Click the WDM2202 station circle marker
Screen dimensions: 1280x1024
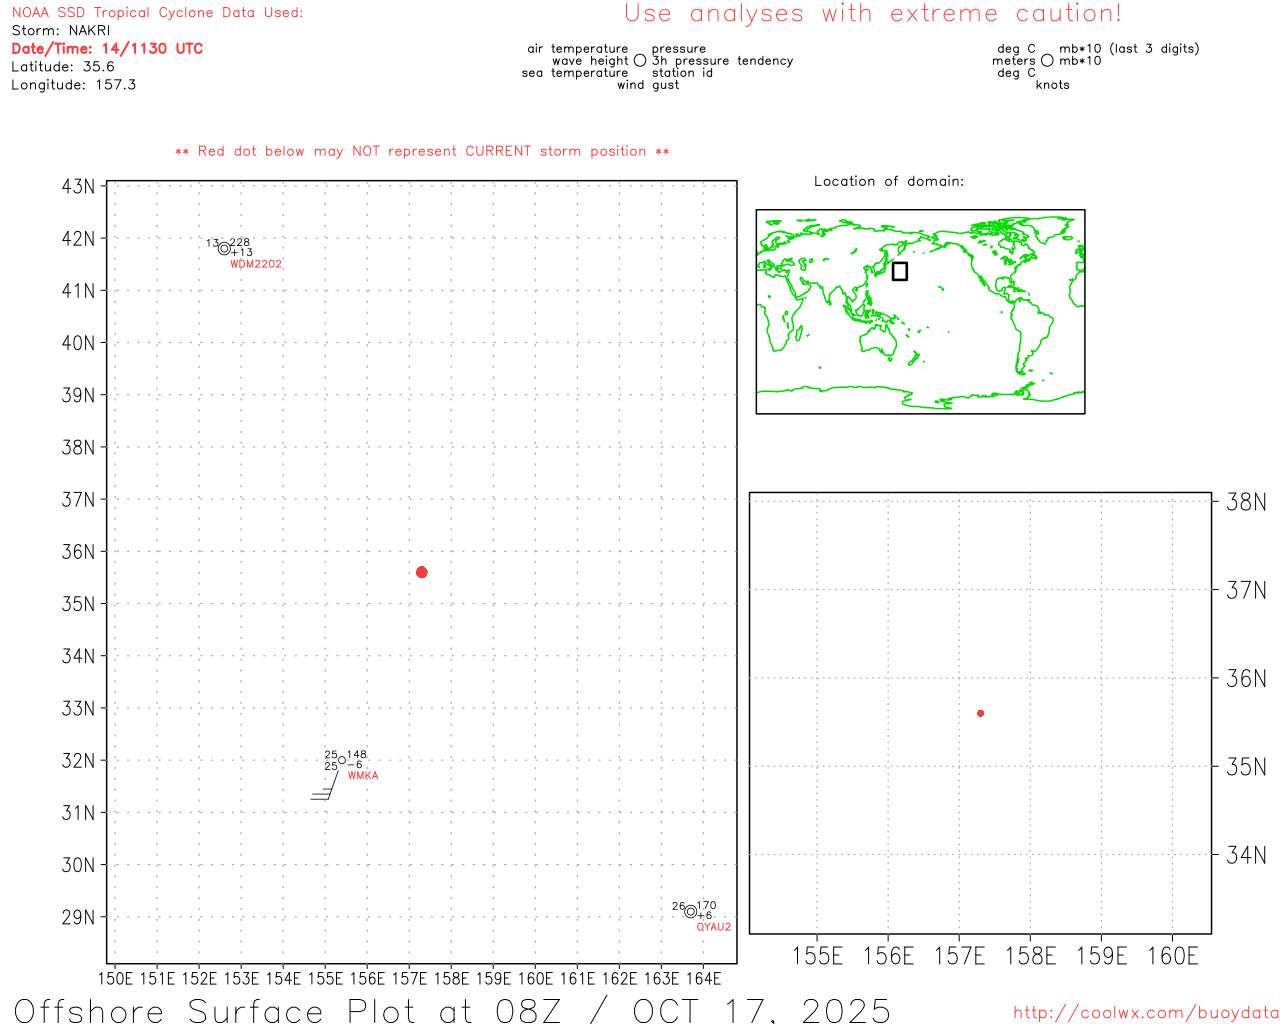(x=224, y=249)
